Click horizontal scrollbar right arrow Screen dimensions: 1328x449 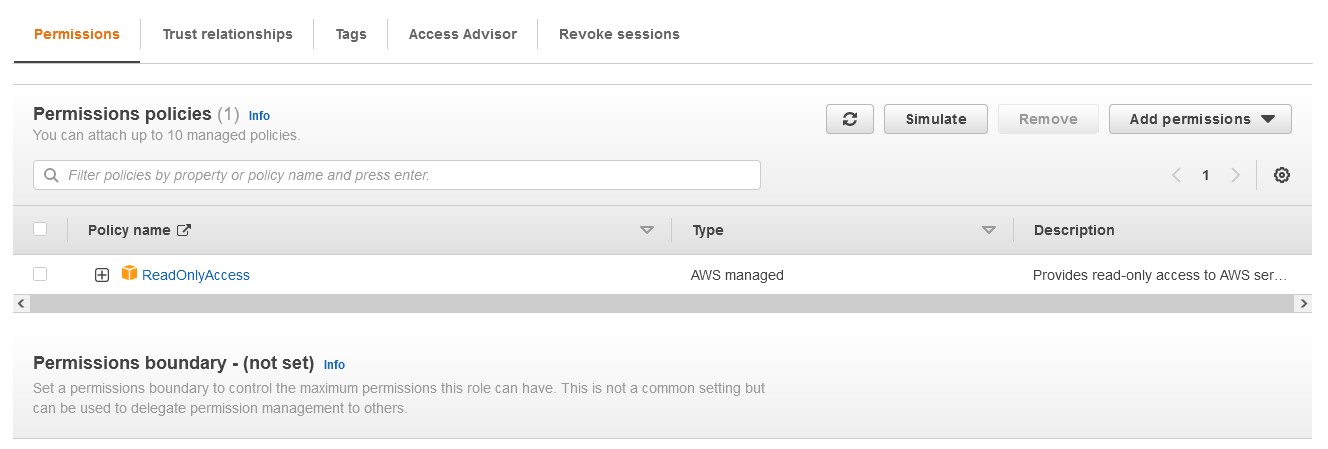1302,302
